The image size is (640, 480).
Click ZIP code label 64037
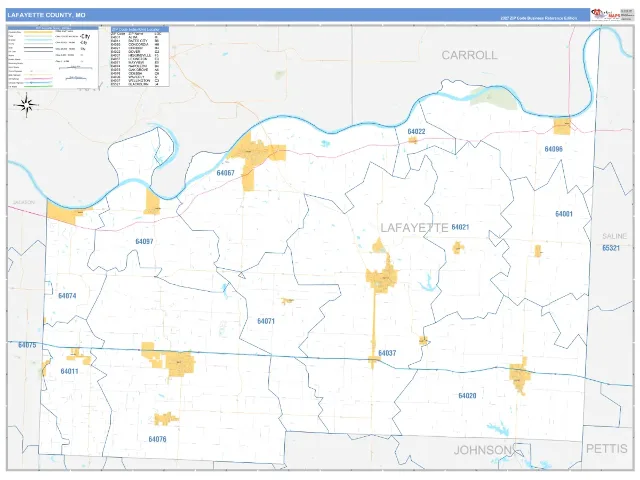click(x=387, y=353)
